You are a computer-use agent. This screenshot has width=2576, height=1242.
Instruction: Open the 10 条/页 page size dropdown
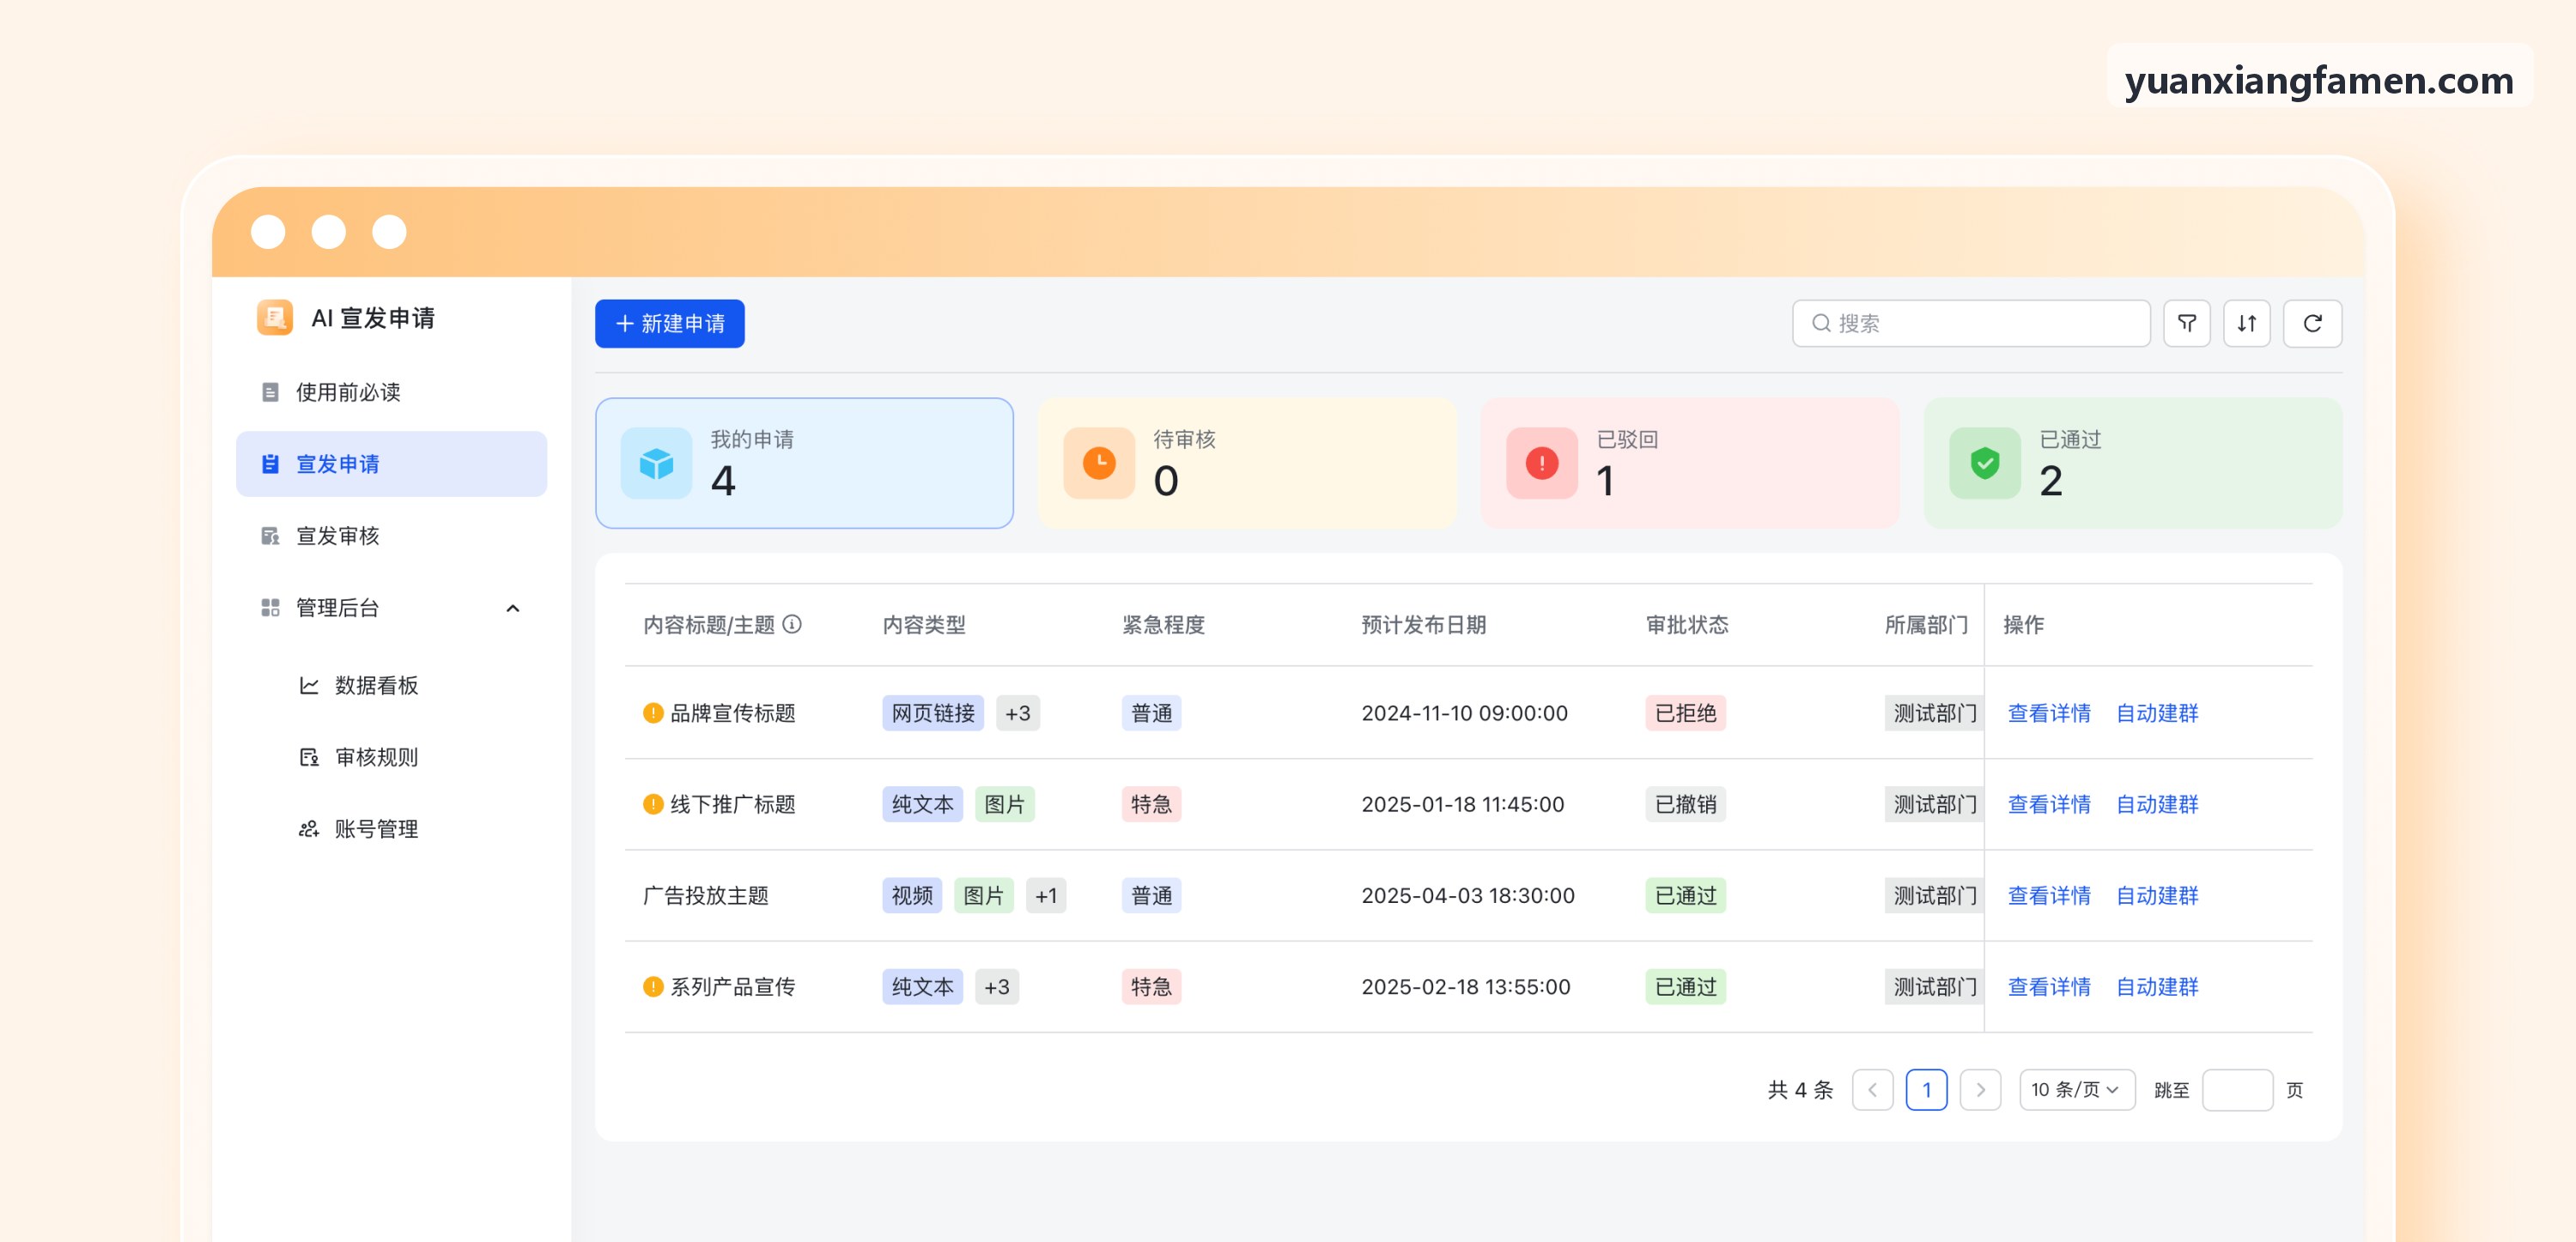tap(2076, 1089)
